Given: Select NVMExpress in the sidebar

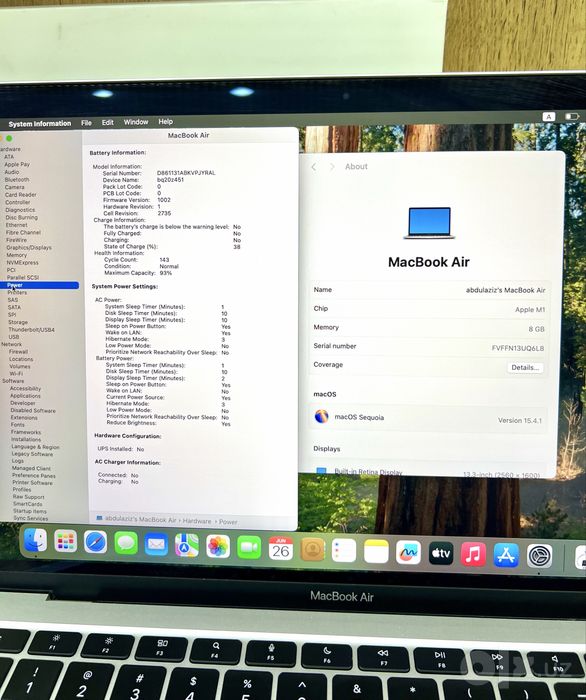Looking at the screenshot, I should pyautogui.click(x=22, y=262).
